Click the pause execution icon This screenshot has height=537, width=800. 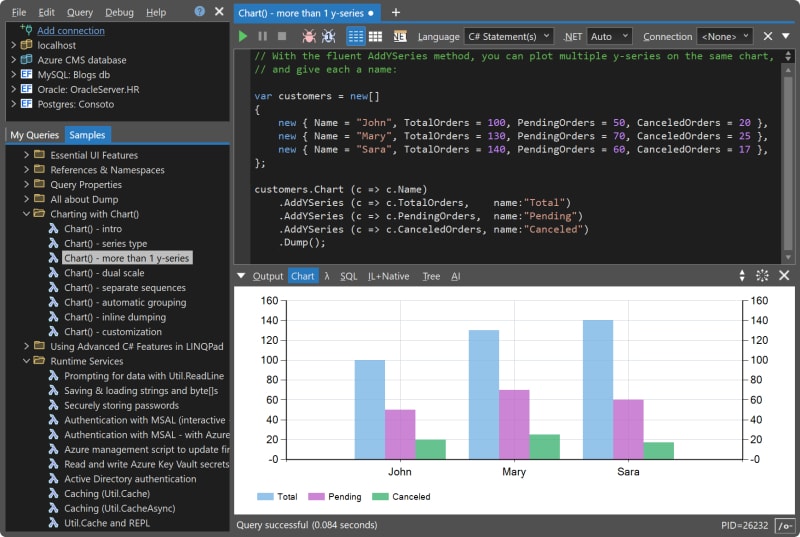click(x=263, y=36)
